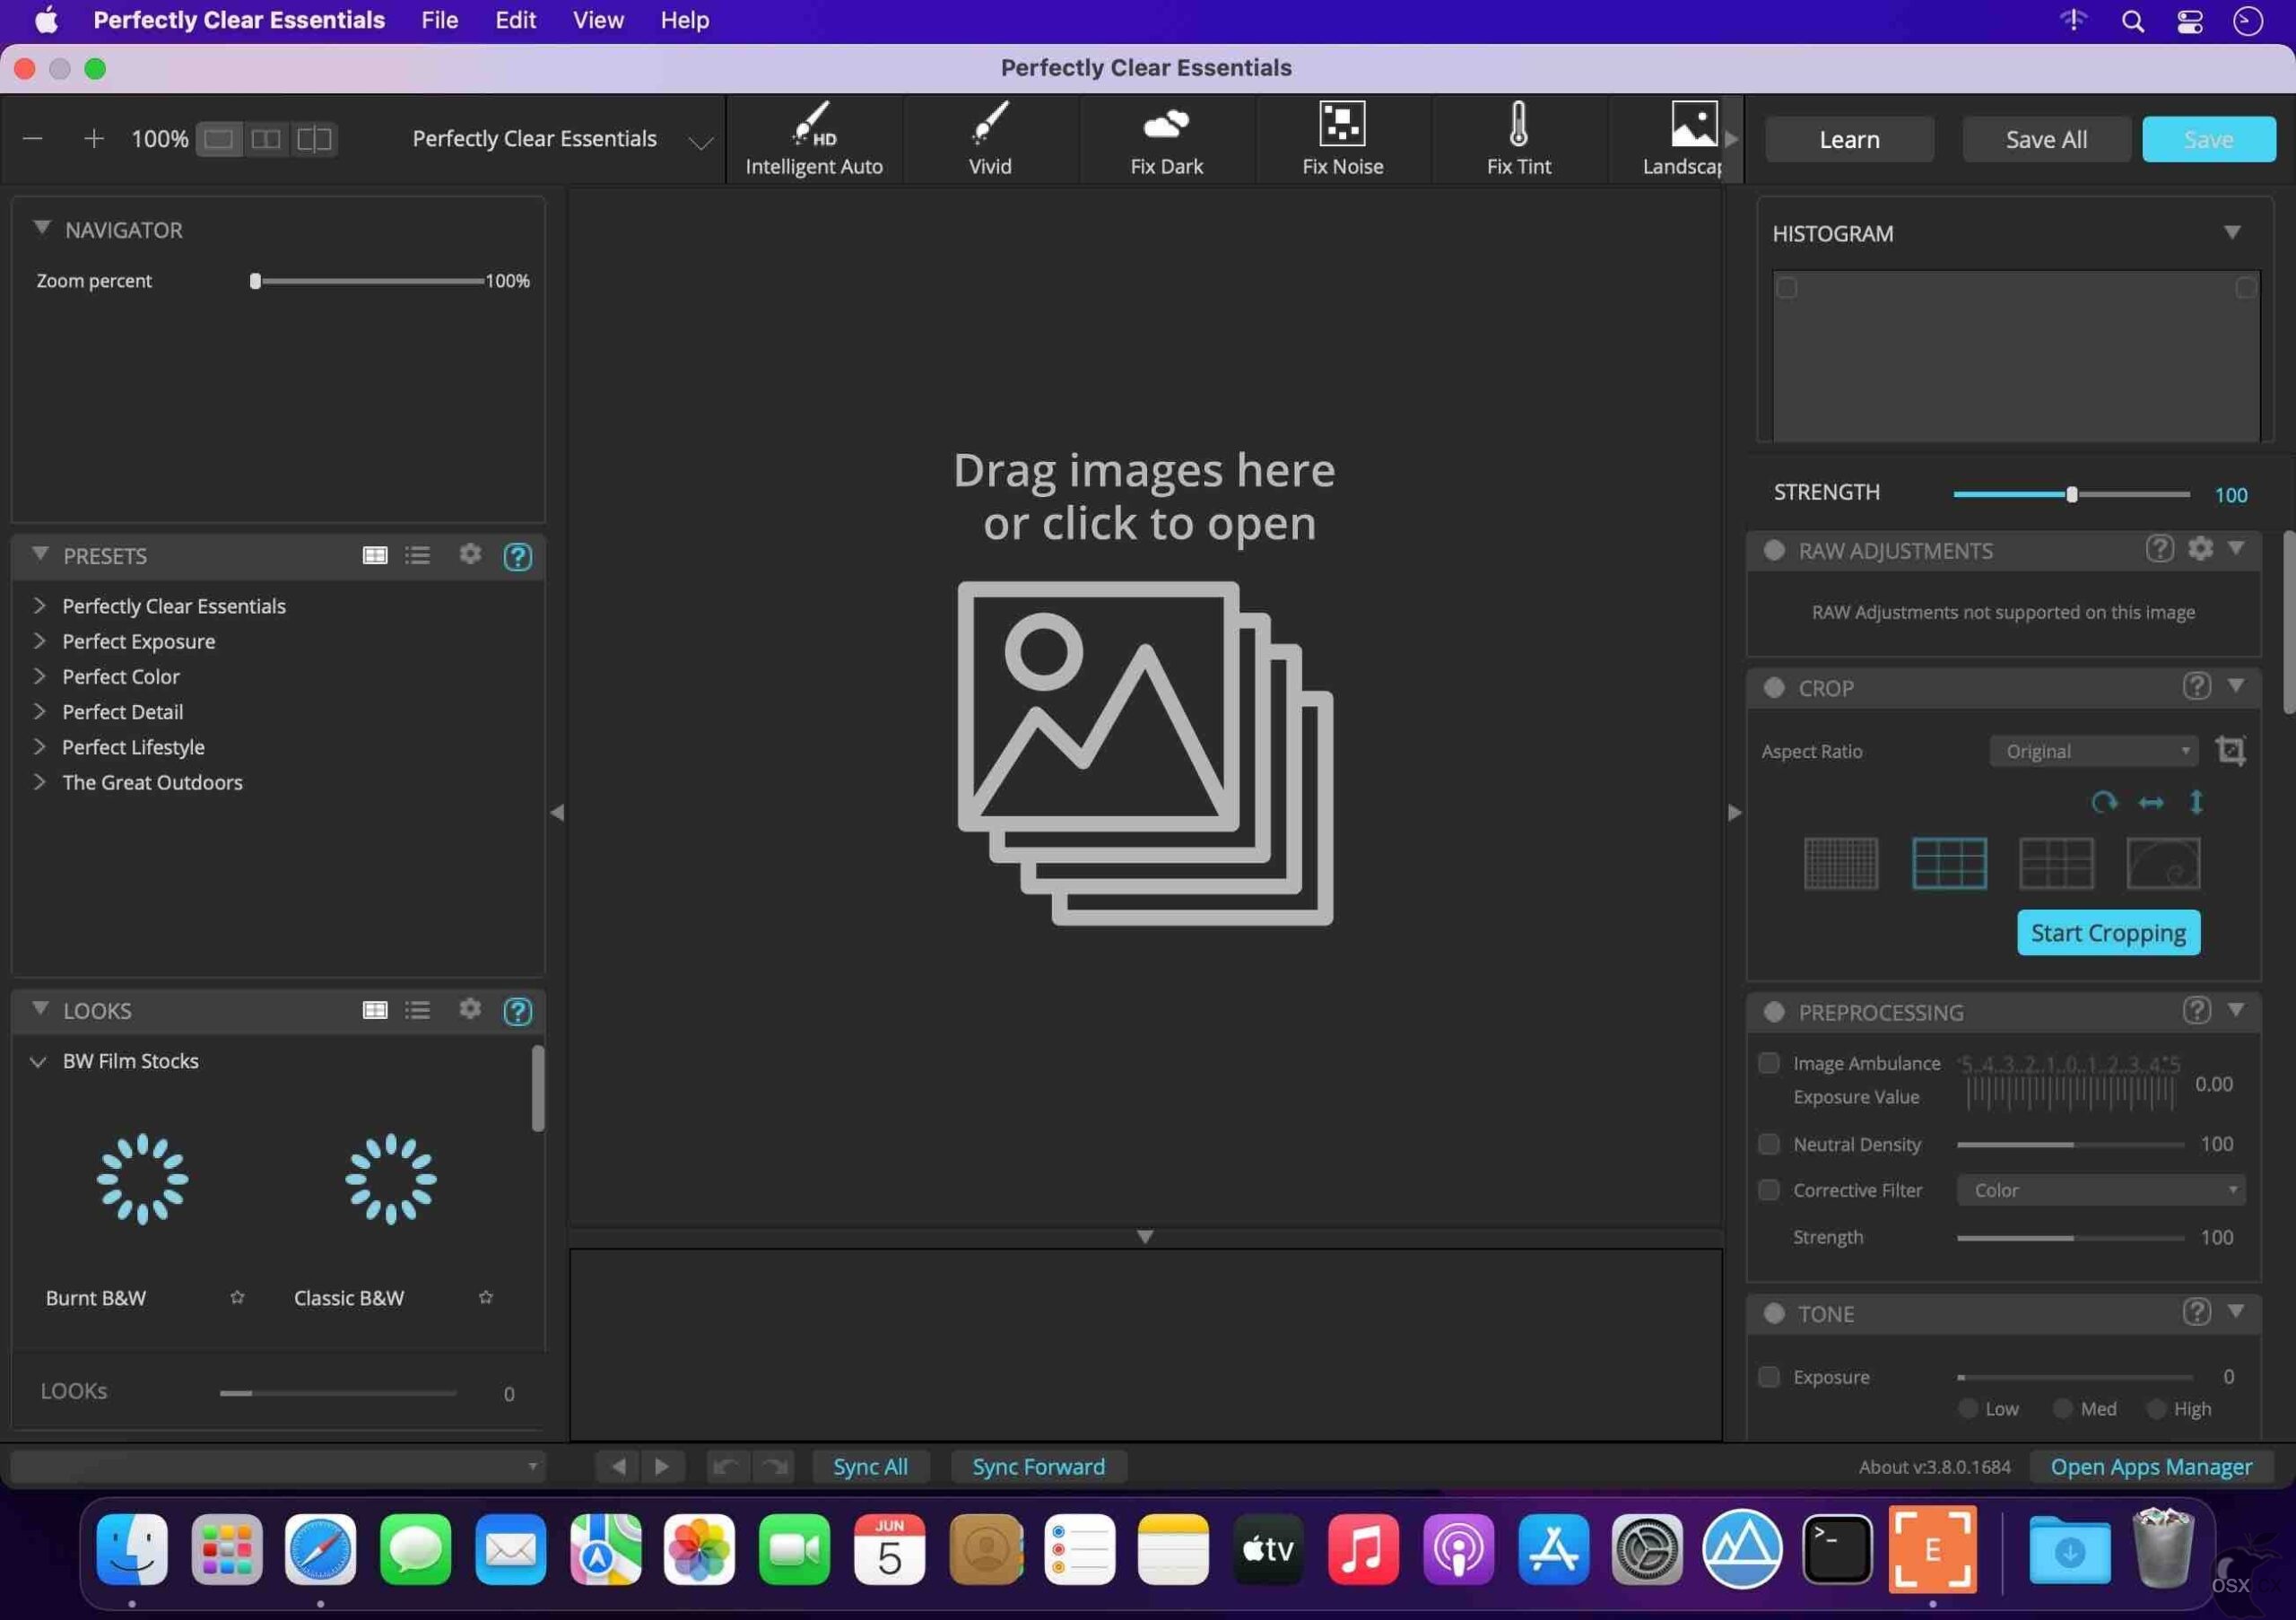Show Looks panel as list
Screen dimensions: 2296x1620
pyautogui.click(x=418, y=1010)
